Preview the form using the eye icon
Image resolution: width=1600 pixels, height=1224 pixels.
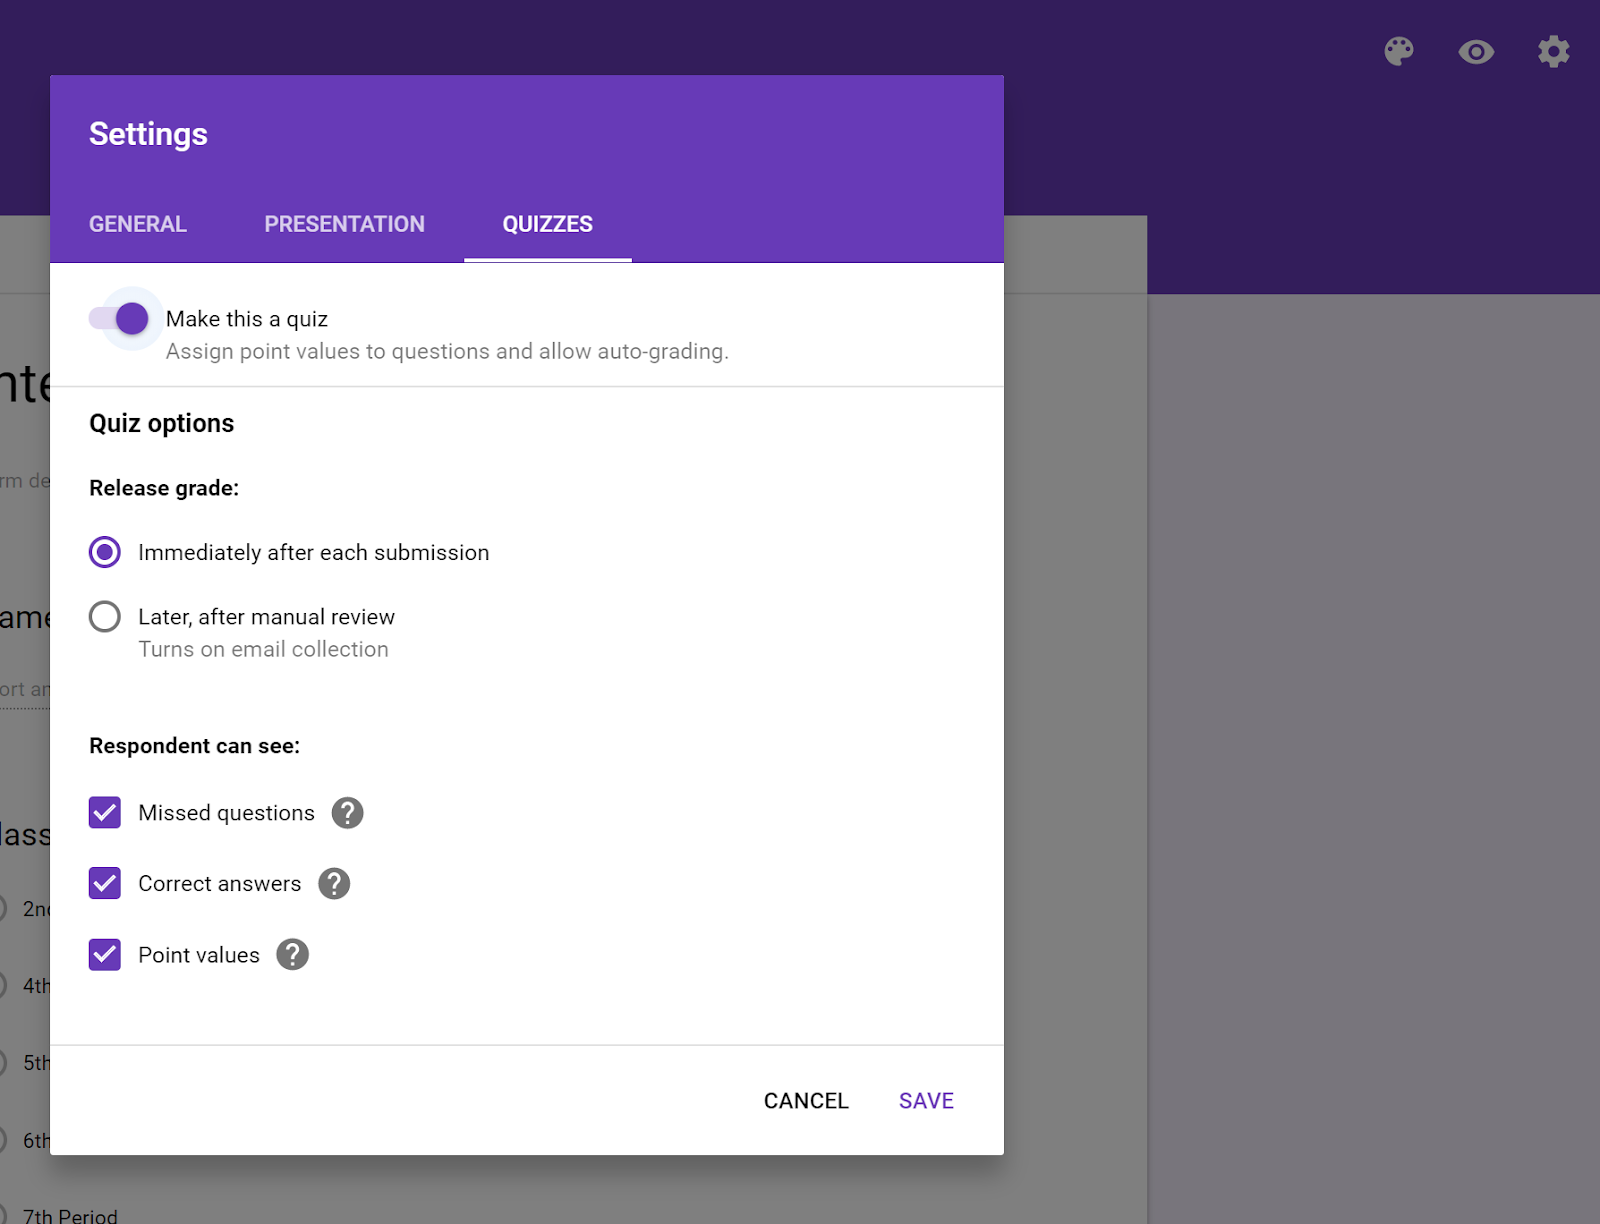click(x=1475, y=52)
